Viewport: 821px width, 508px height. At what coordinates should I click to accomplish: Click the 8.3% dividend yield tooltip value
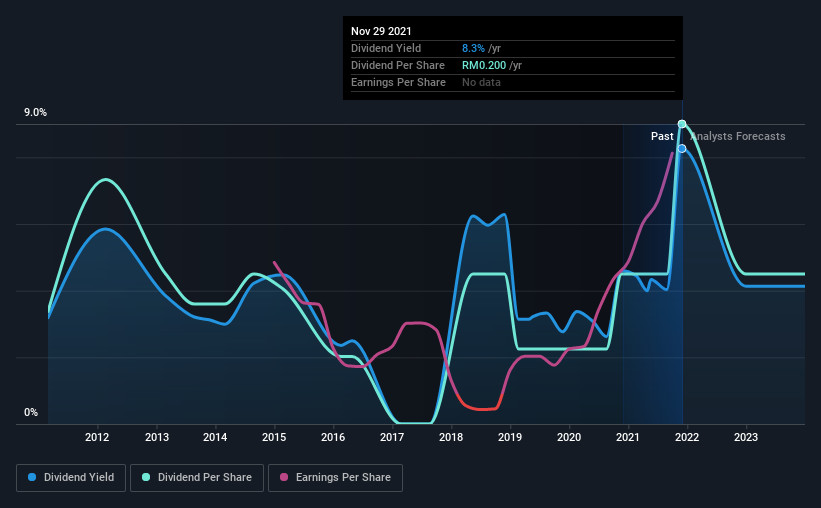473,48
